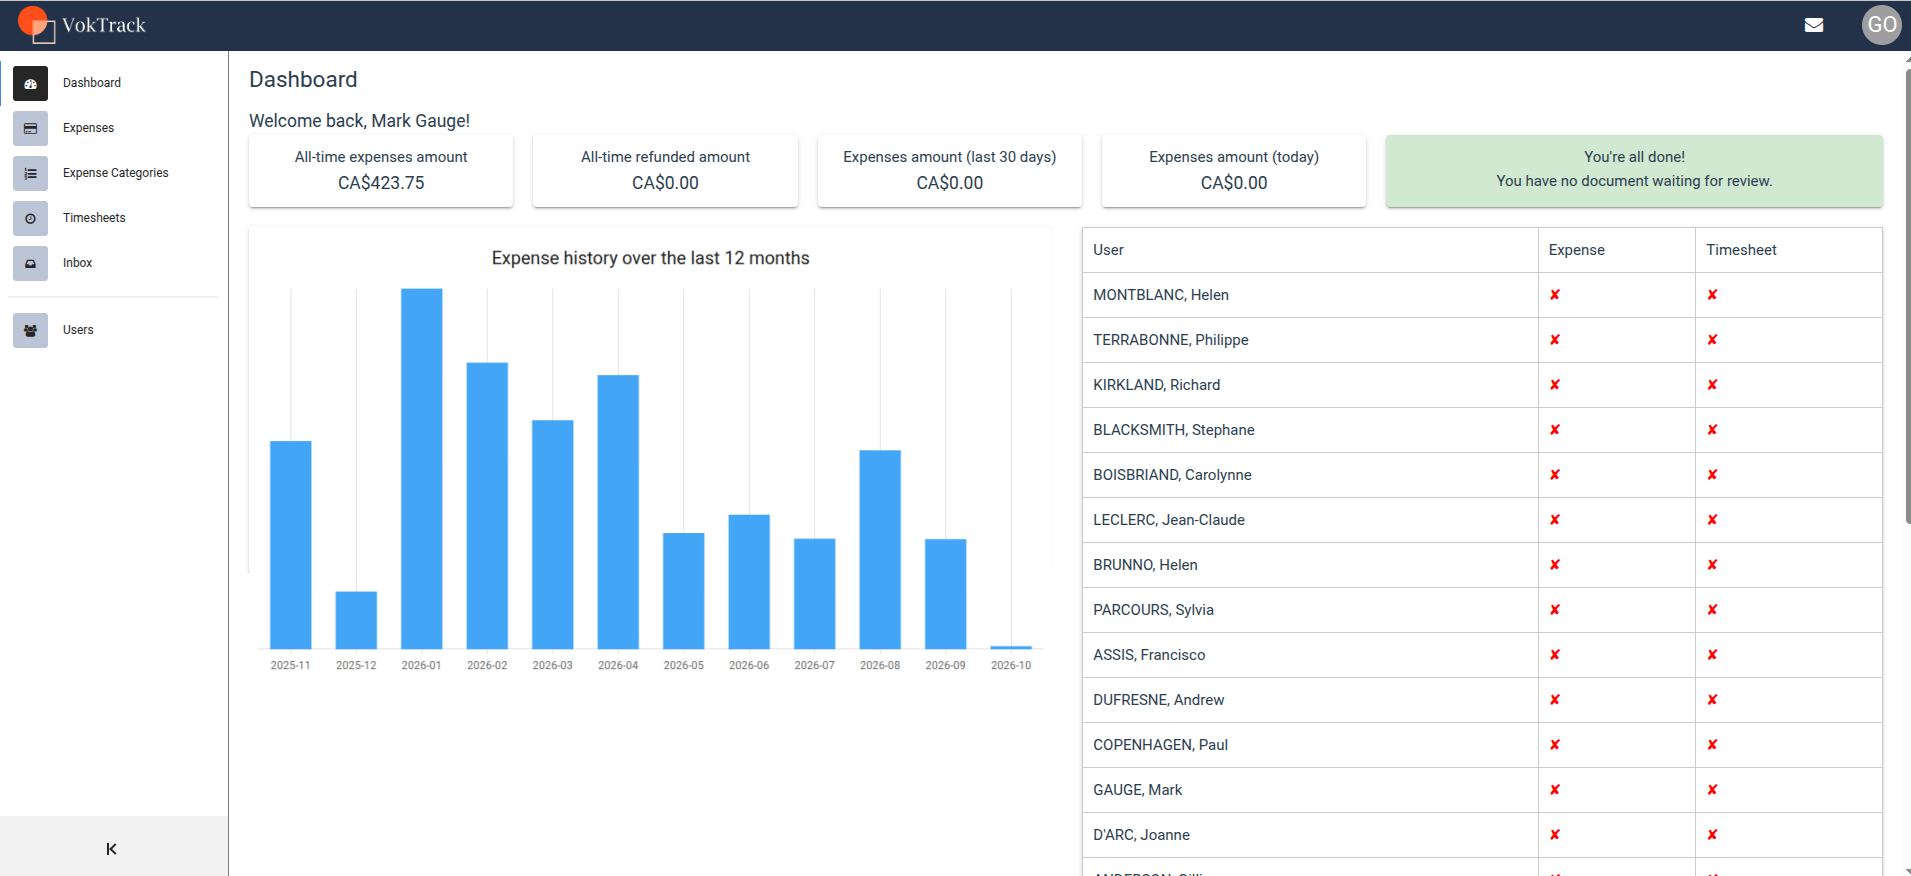Click the Expenses amount (today) card
Screen dimensions: 1911x876
click(x=1234, y=171)
